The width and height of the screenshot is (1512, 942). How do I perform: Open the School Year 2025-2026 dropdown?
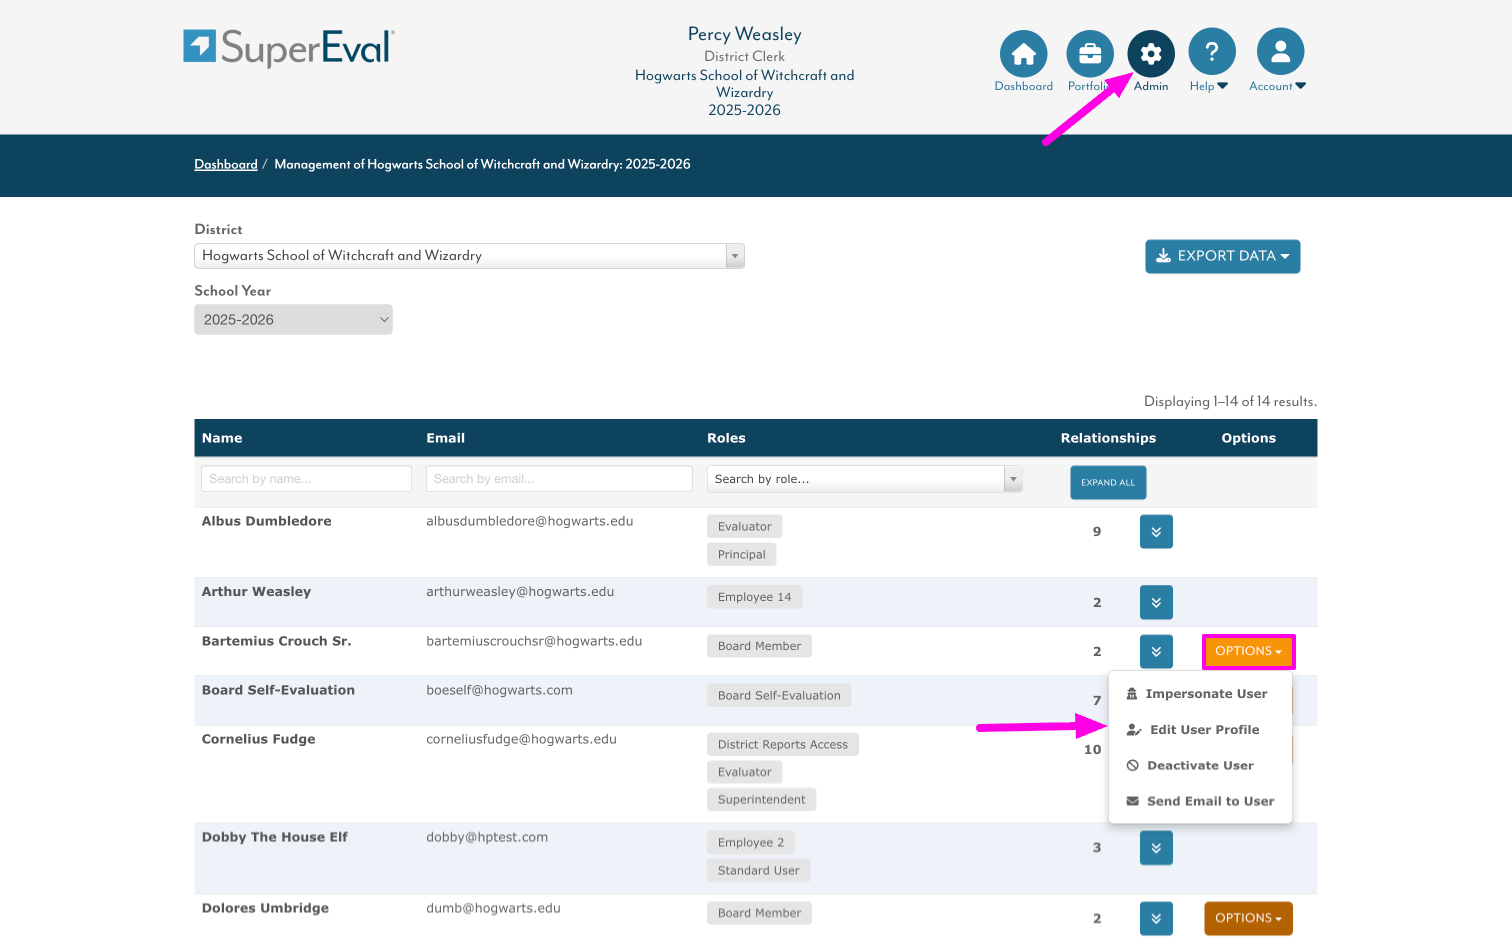pyautogui.click(x=293, y=320)
